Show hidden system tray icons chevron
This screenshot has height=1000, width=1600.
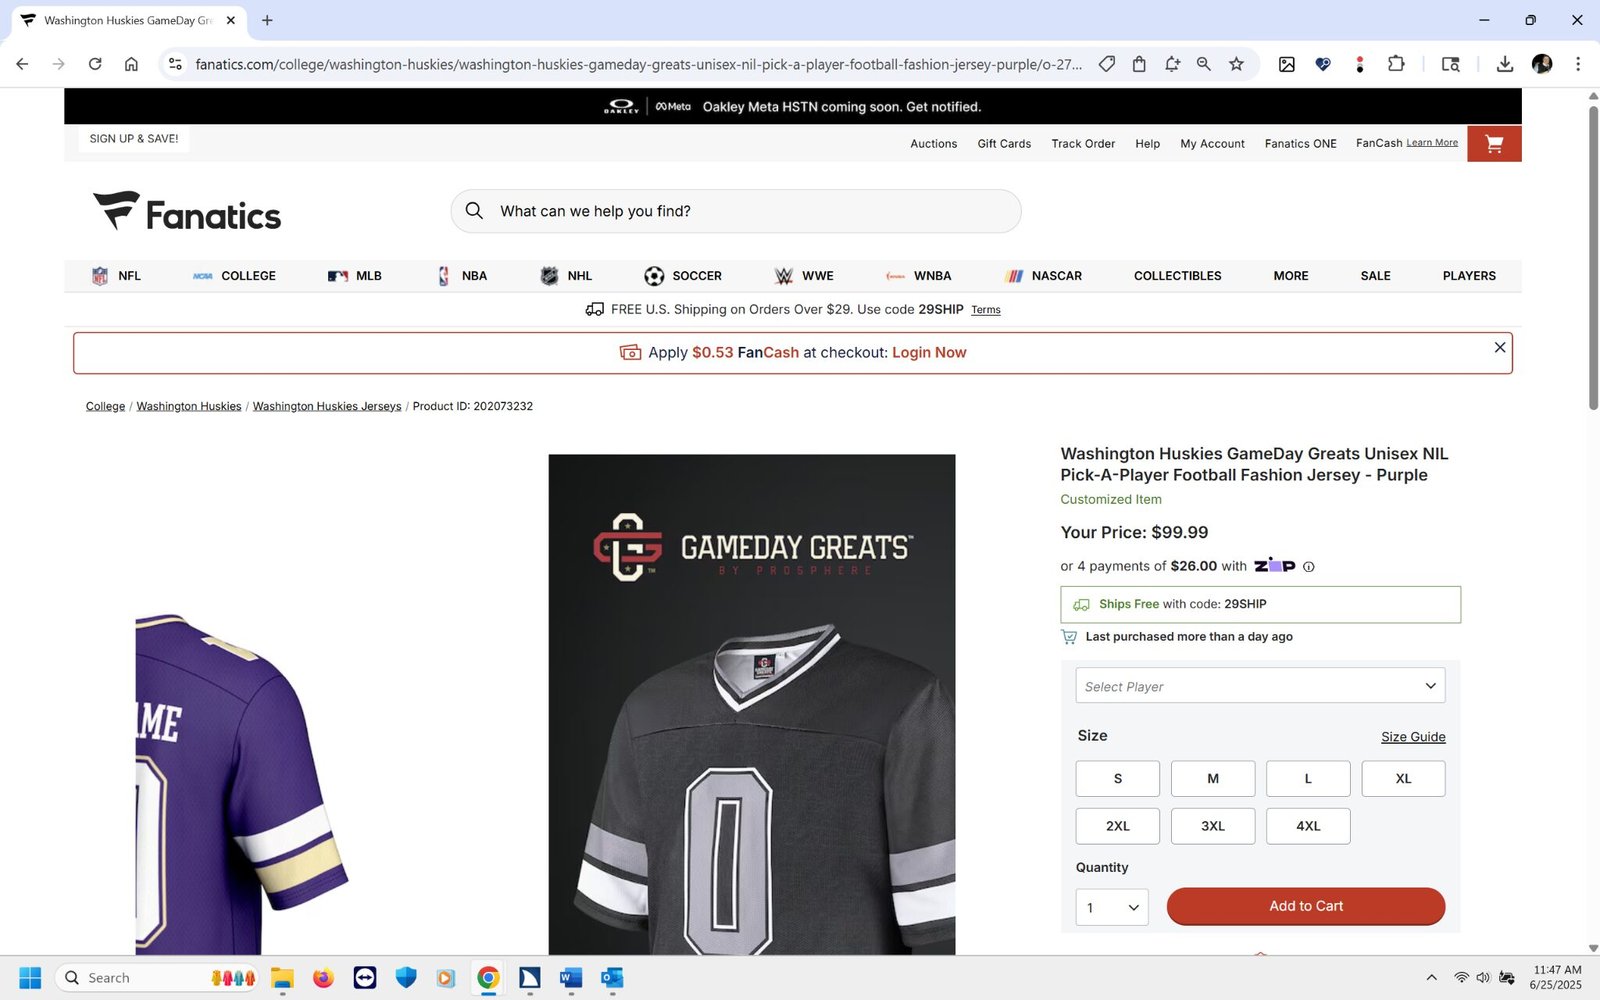pos(1431,978)
